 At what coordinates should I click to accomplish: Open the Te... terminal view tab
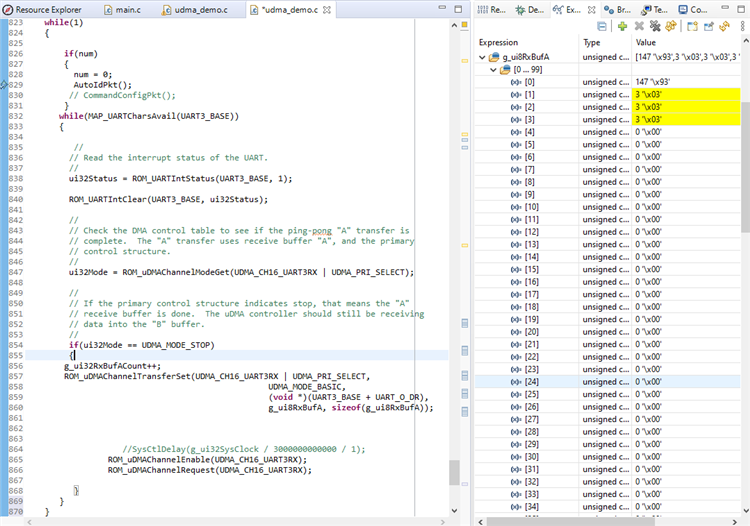coord(654,10)
